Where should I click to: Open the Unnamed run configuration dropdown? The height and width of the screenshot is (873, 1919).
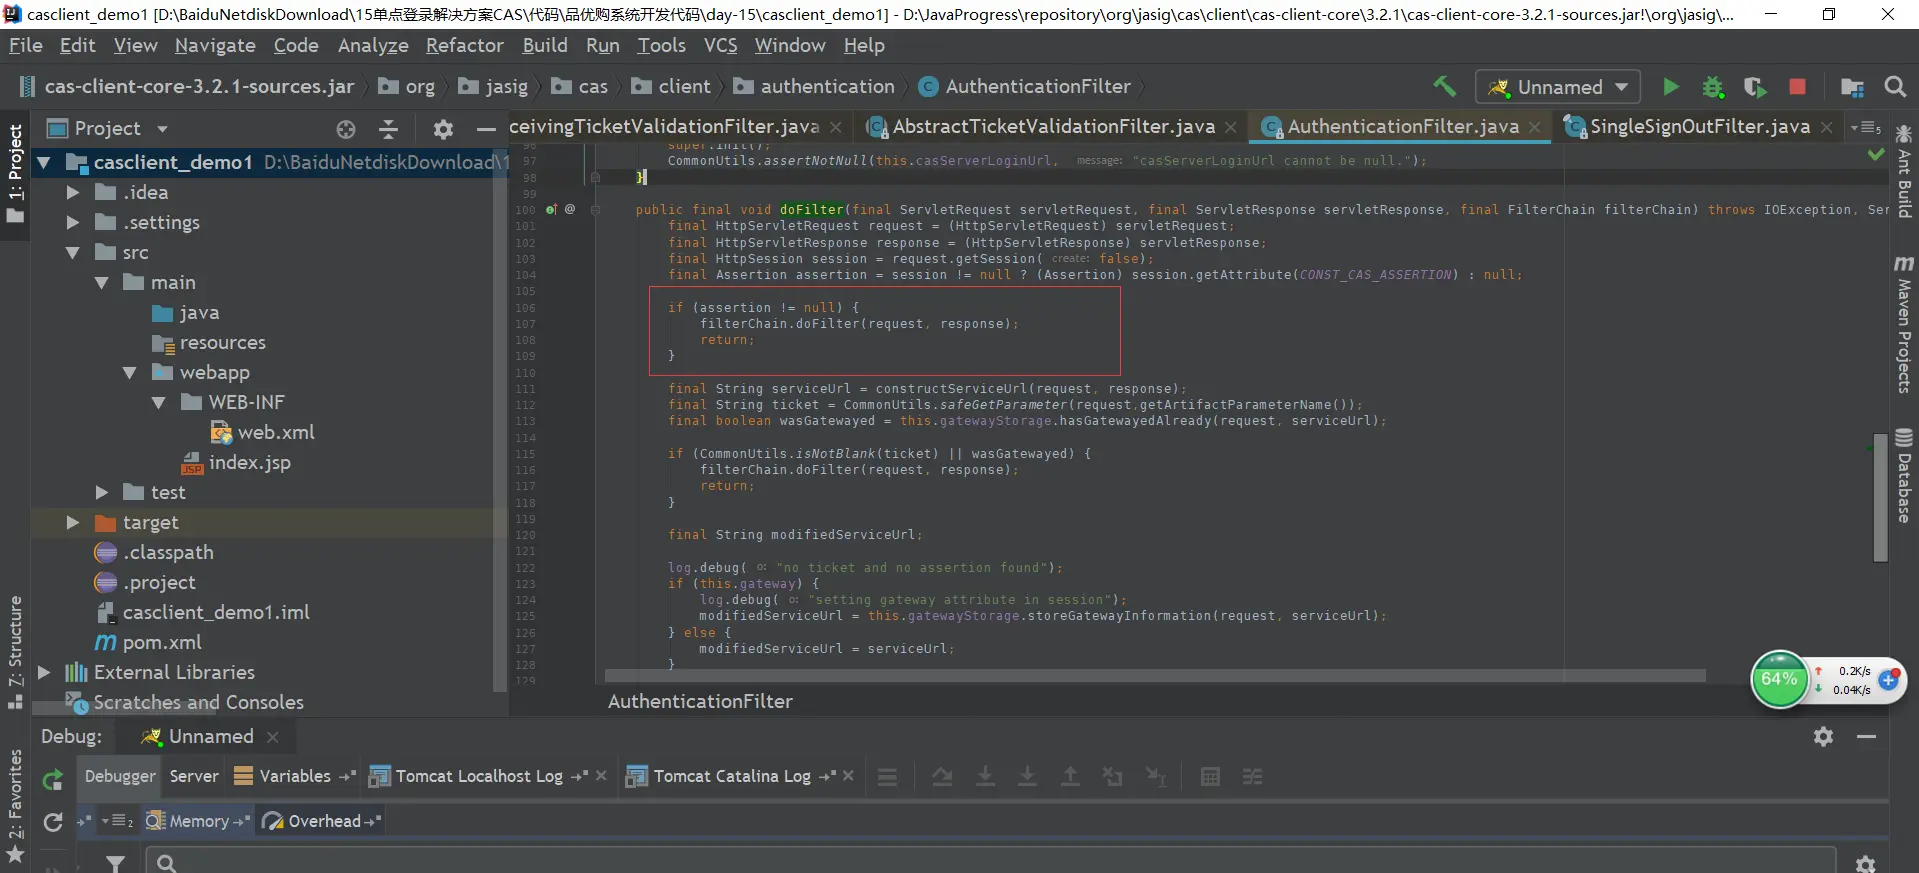tap(1558, 87)
